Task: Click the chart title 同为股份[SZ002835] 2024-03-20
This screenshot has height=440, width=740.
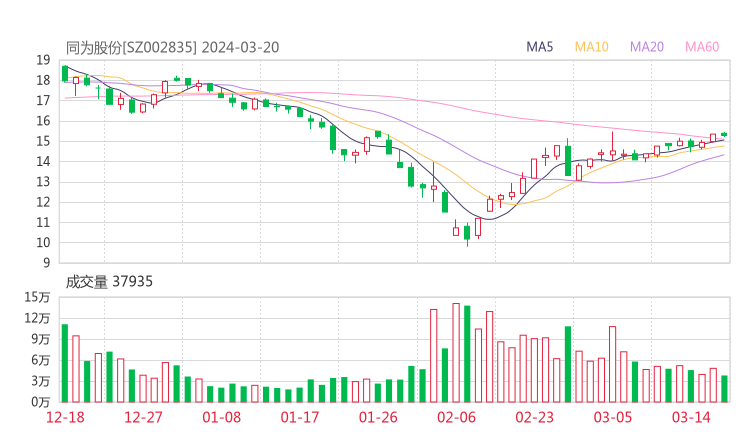Action: (x=172, y=47)
